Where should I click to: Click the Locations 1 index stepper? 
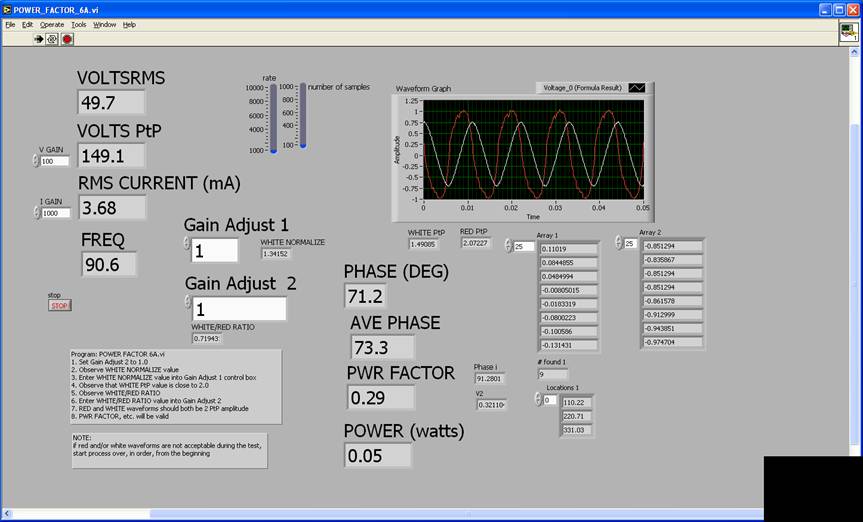coord(538,400)
